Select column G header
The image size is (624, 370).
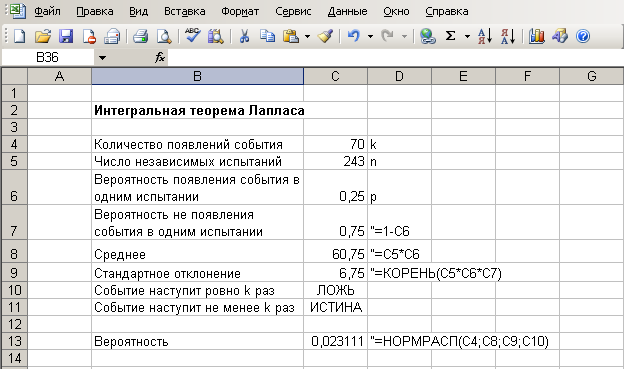592,76
